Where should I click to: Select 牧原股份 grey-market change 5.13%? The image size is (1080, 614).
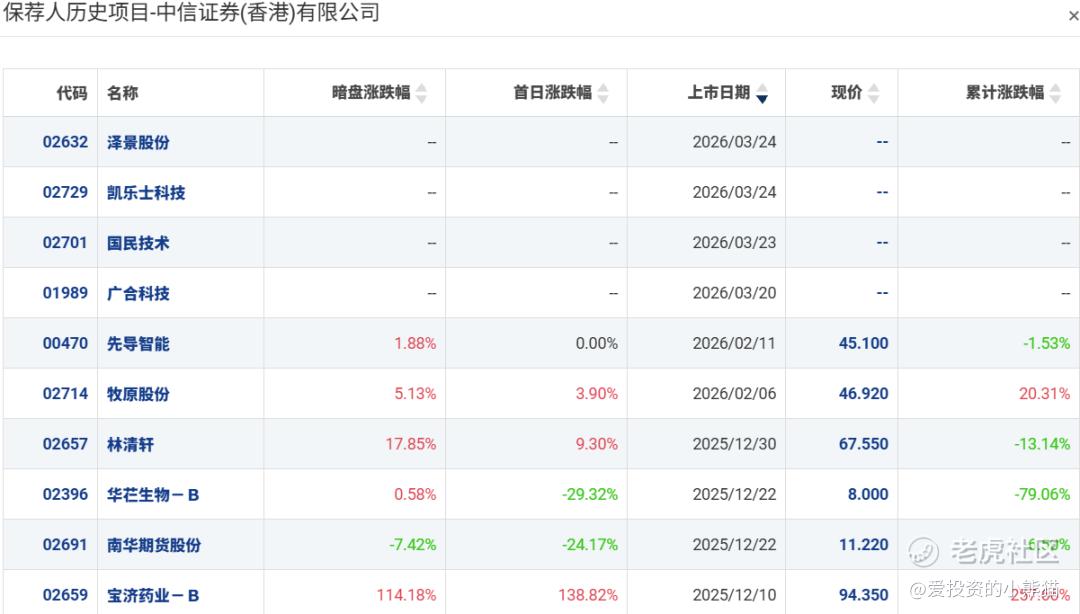[x=415, y=393]
